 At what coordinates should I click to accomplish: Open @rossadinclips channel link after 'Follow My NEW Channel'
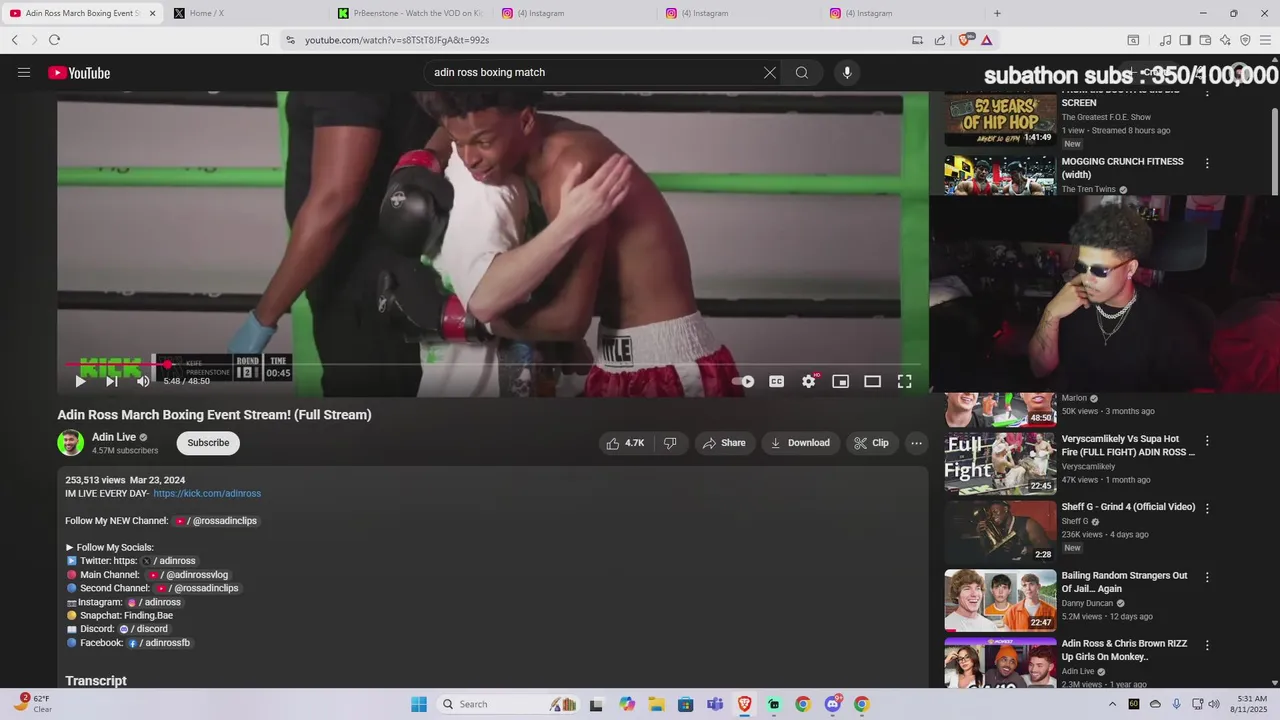coord(217,521)
